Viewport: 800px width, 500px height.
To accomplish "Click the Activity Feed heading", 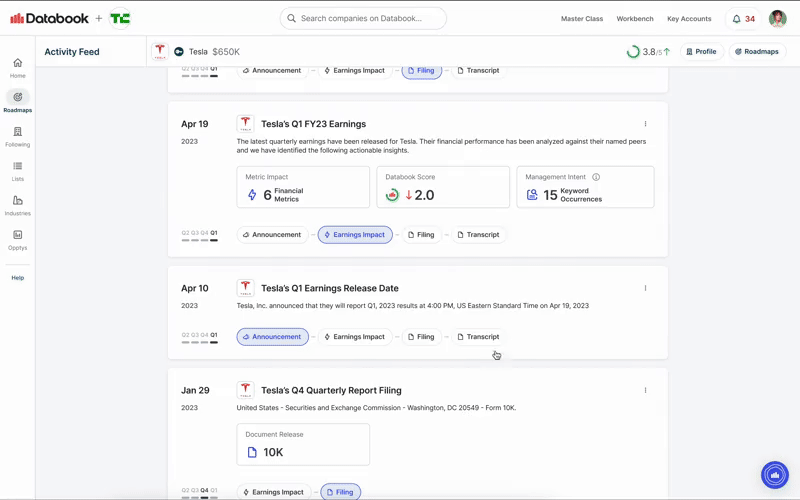I will tap(72, 52).
